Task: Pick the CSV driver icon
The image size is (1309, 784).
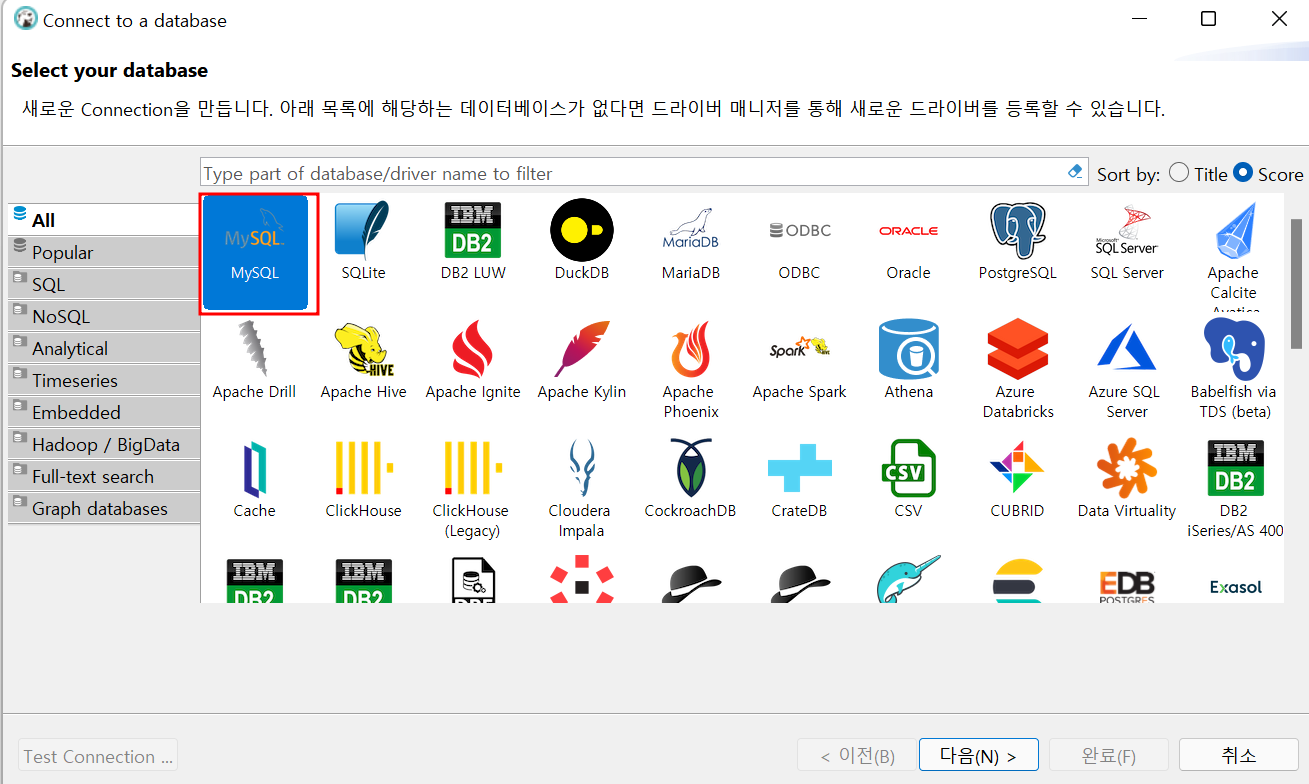Action: [x=908, y=479]
